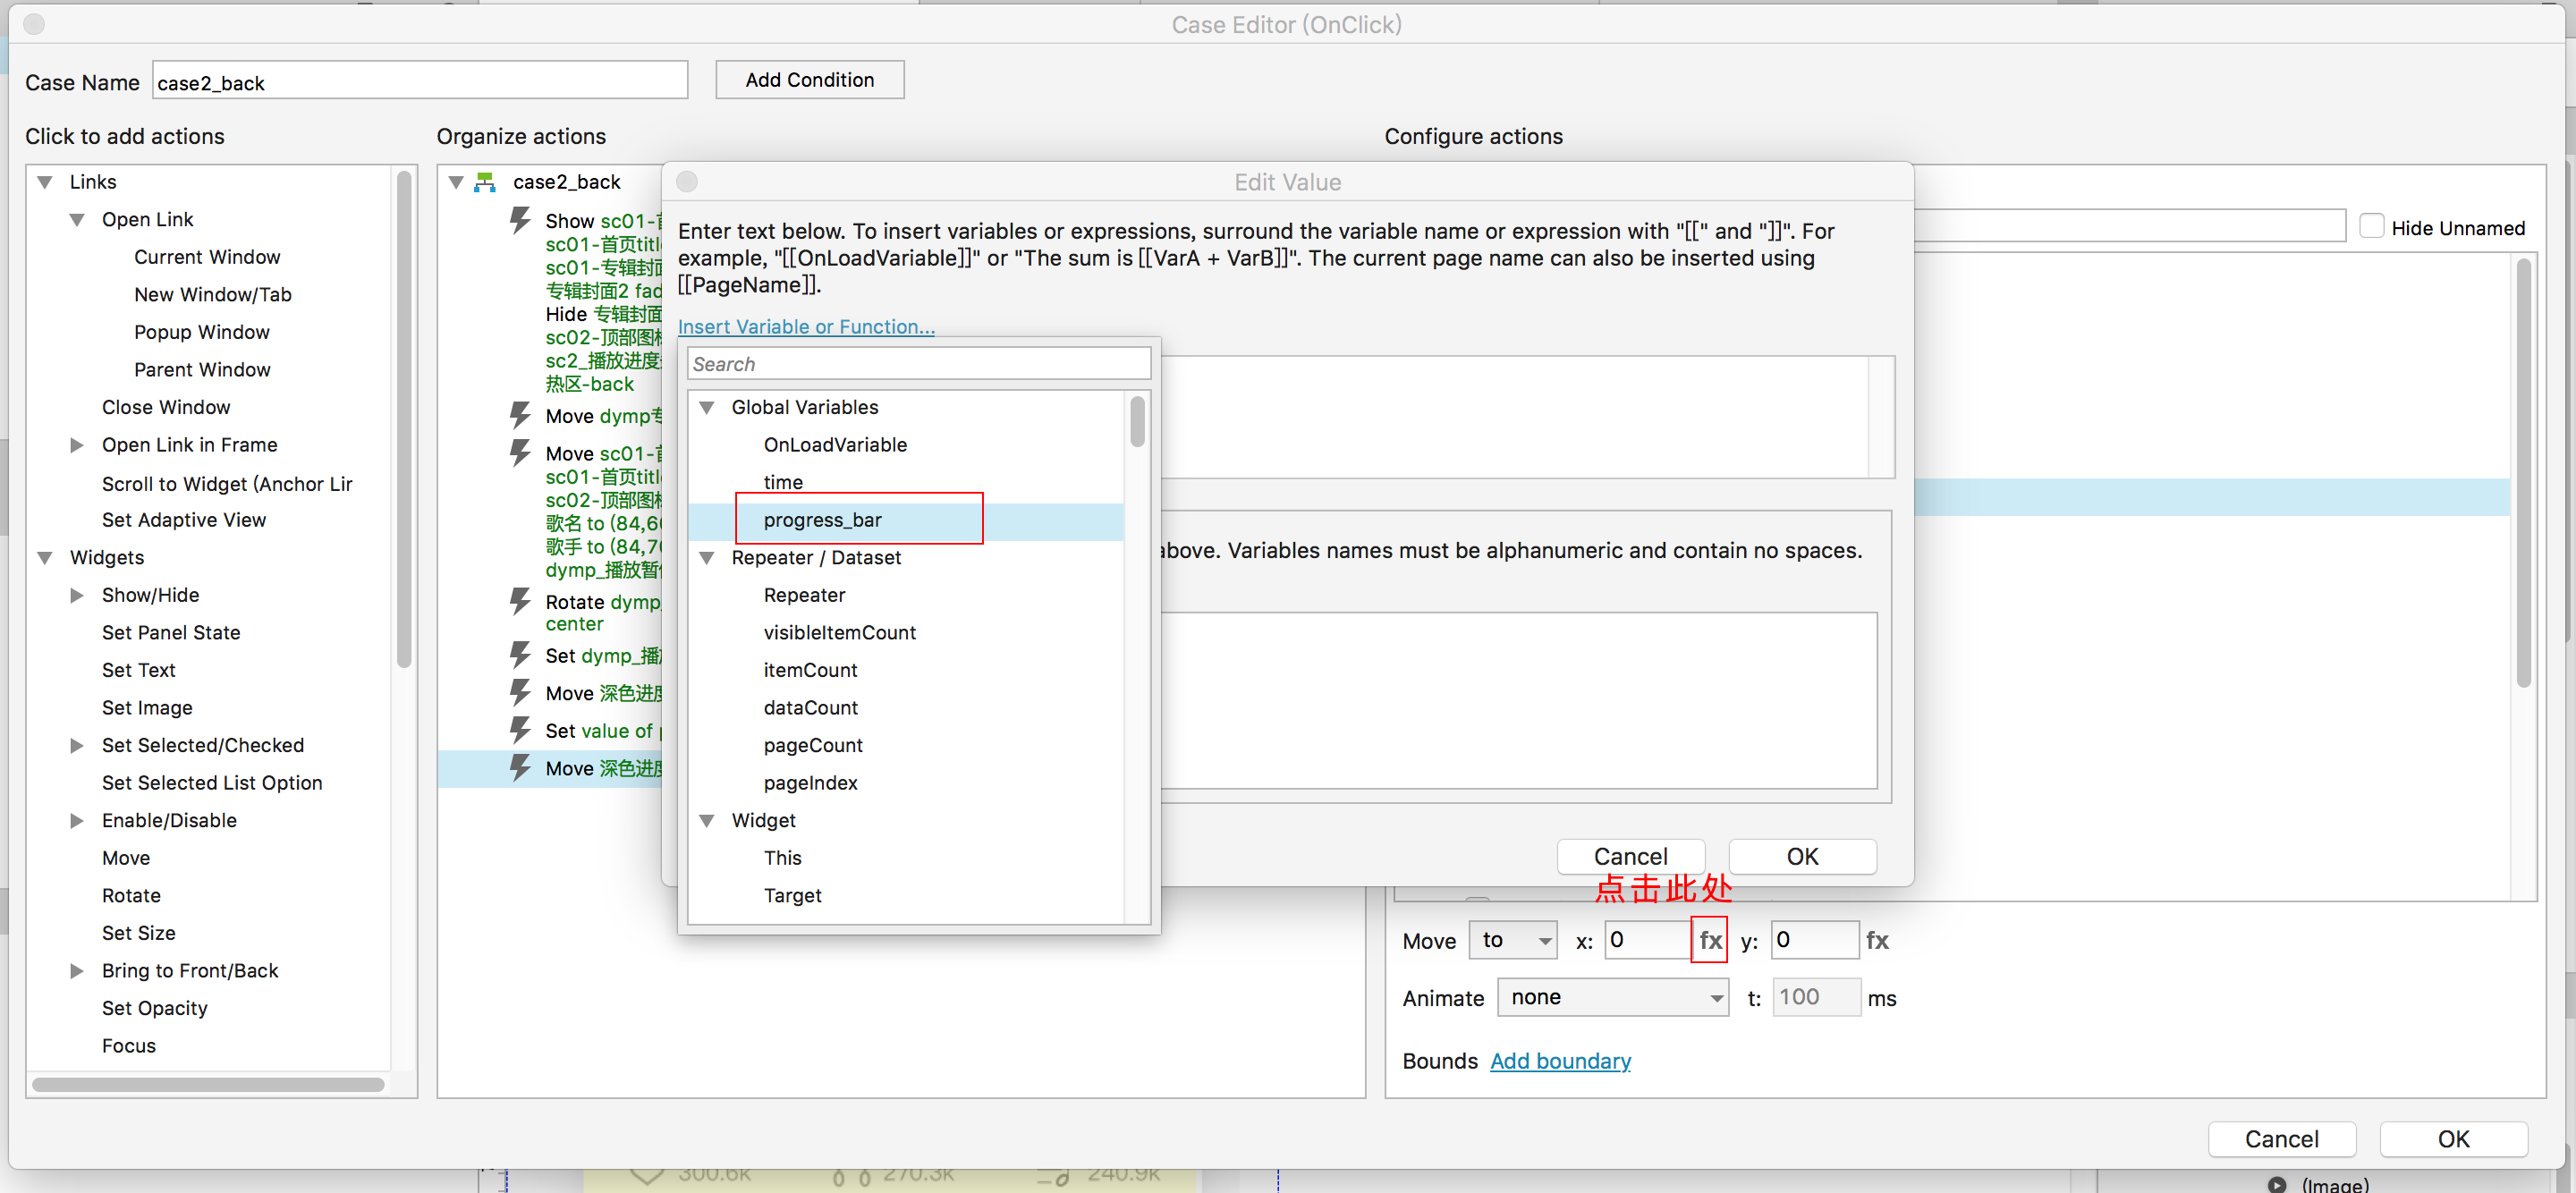Screen dimensions: 2576x1193
Task: Click the lightning icon beside Show sc01 action
Action: pyautogui.click(x=520, y=220)
